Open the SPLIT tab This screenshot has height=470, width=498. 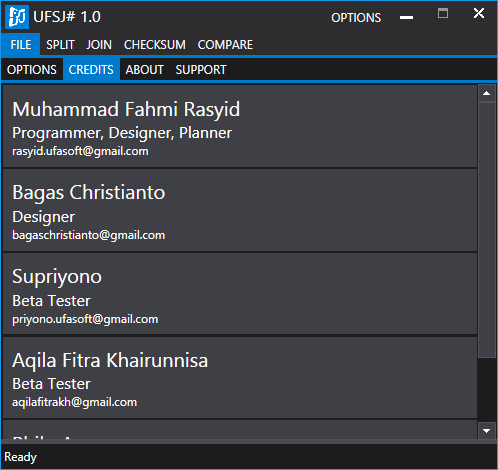60,45
